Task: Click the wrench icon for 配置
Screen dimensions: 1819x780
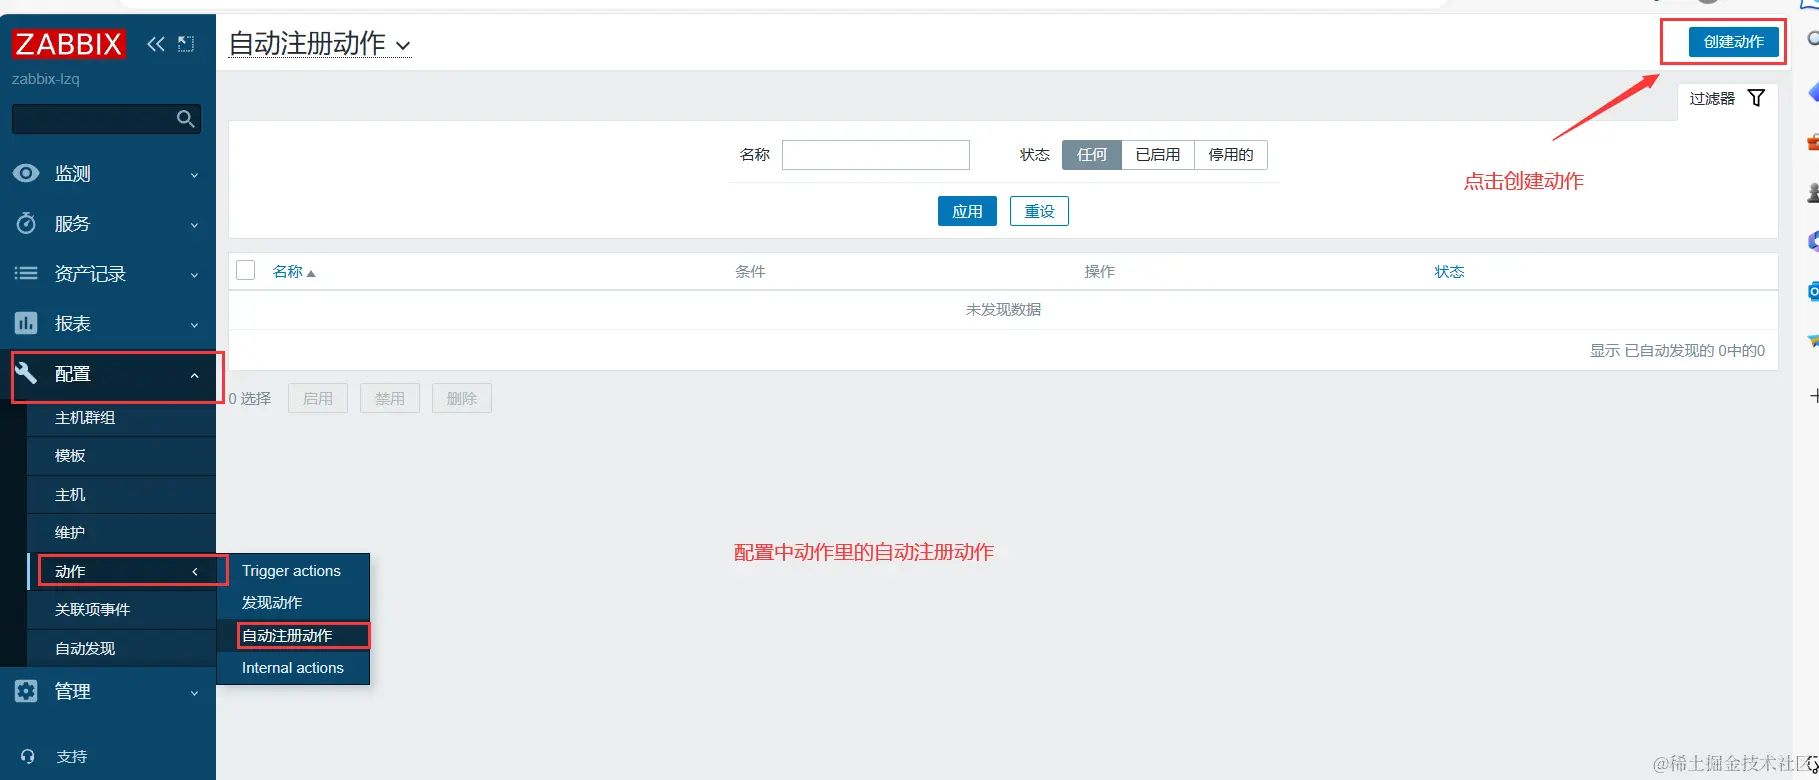Action: coord(26,373)
